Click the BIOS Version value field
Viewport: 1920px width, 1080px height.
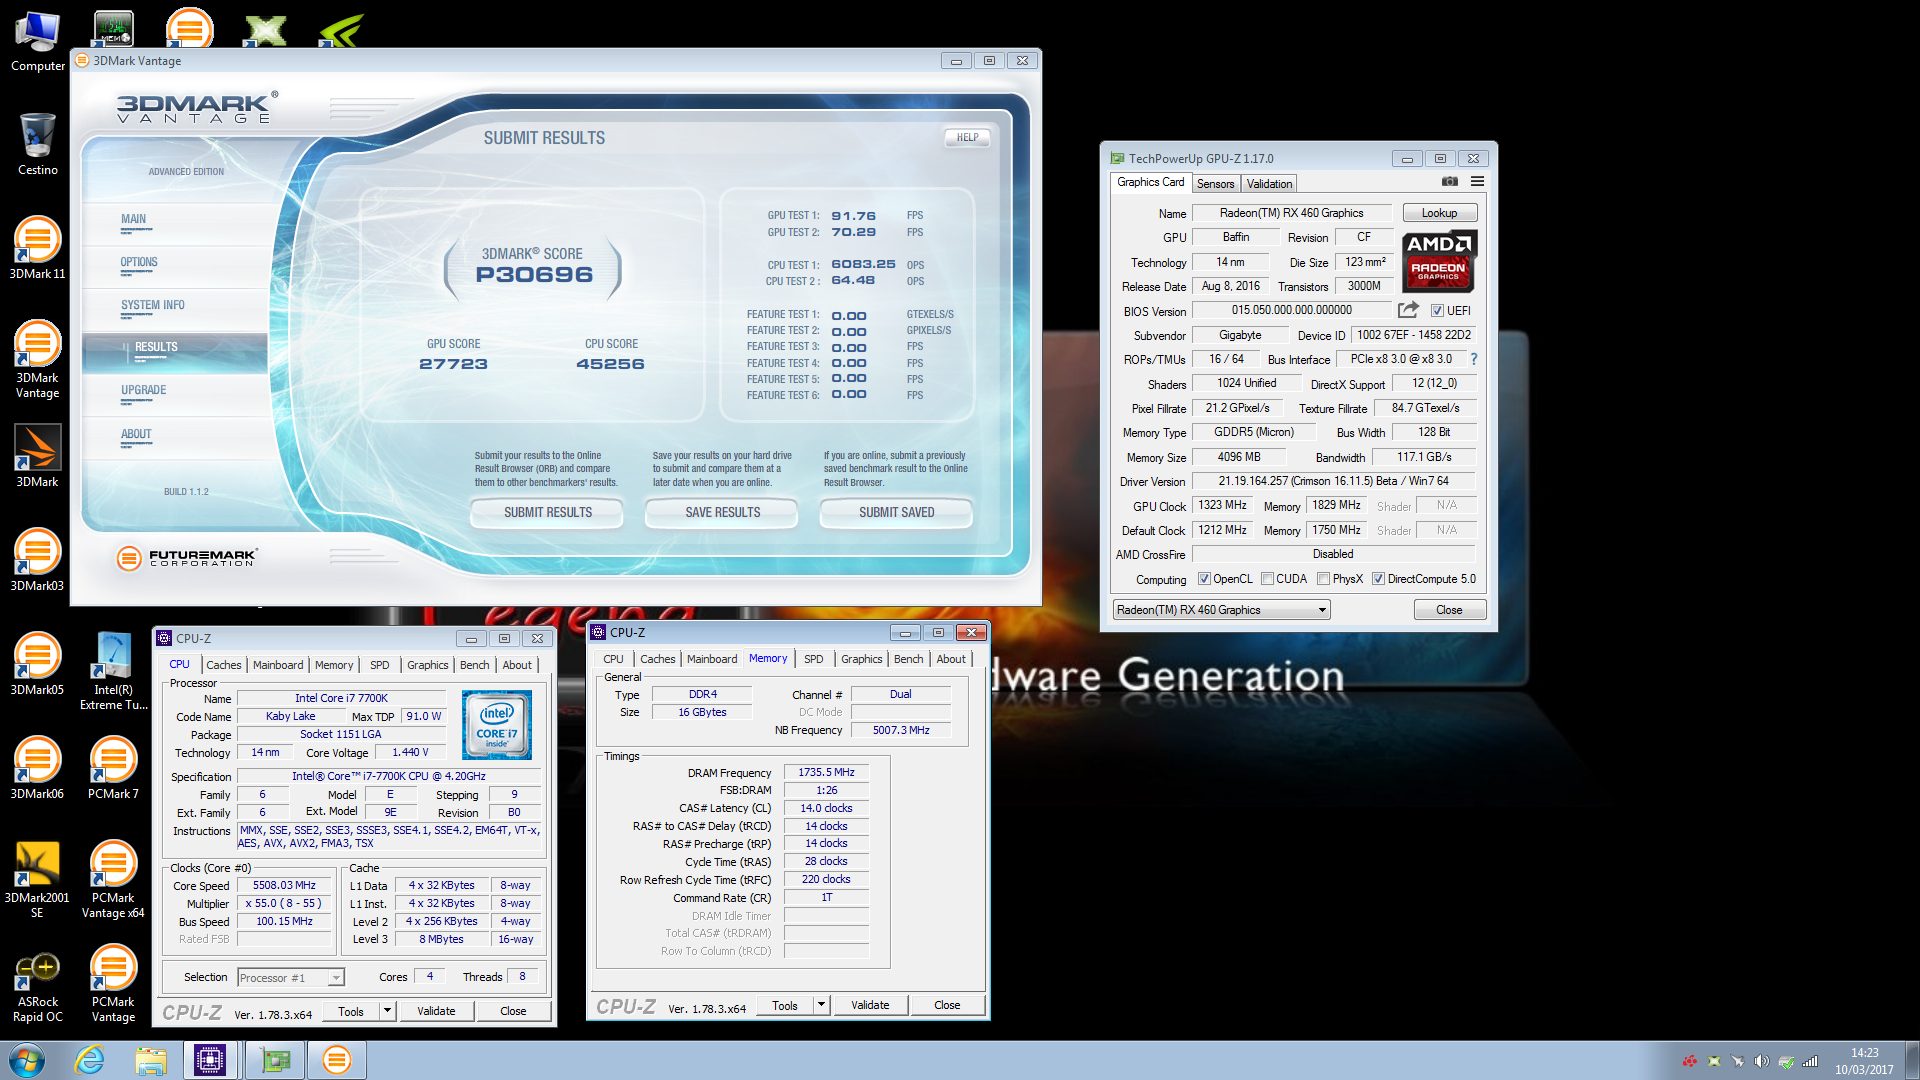pyautogui.click(x=1291, y=310)
